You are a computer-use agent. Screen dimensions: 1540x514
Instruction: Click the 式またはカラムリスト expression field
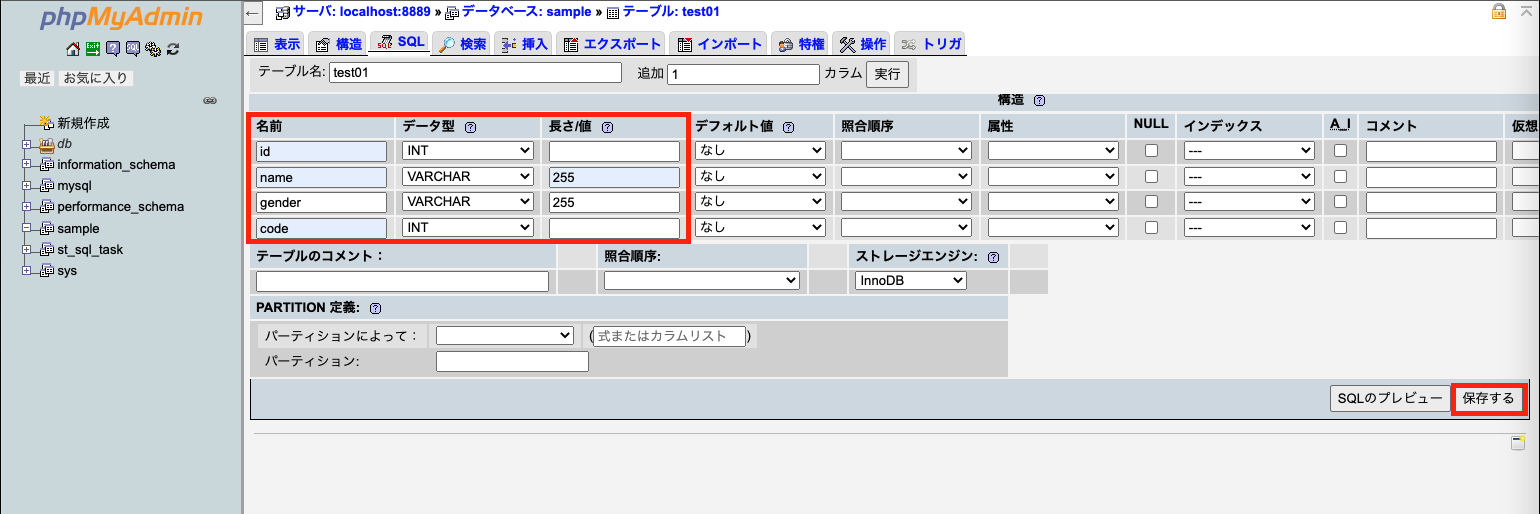670,336
